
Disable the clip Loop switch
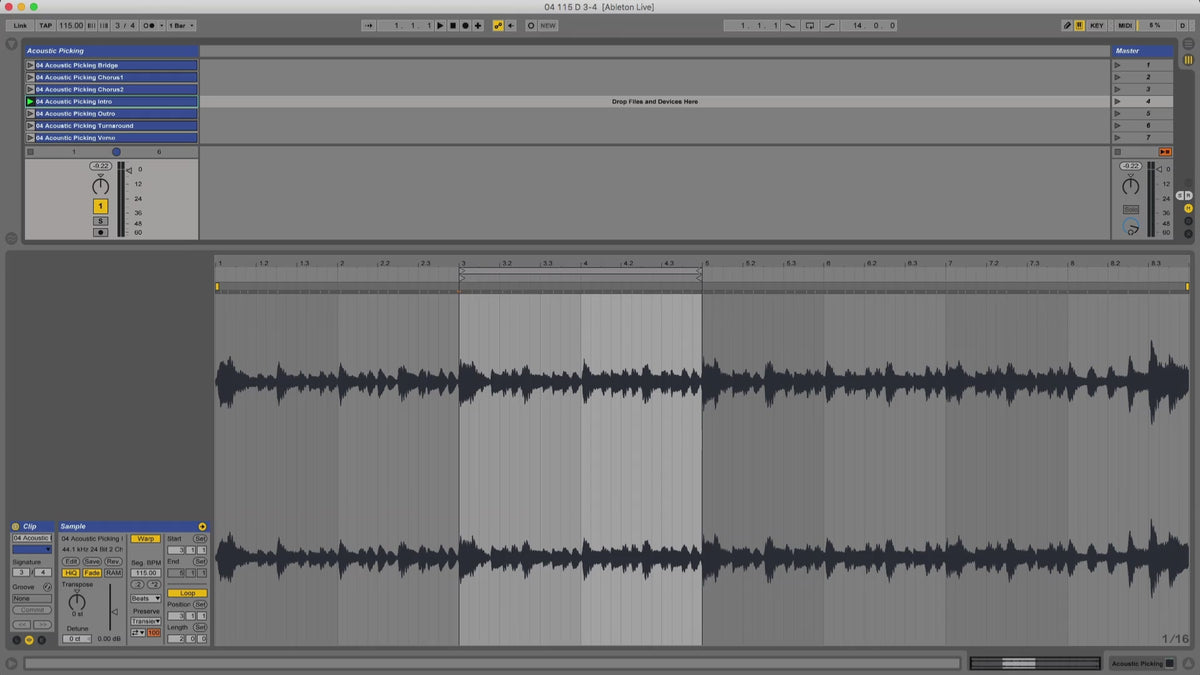(x=187, y=593)
